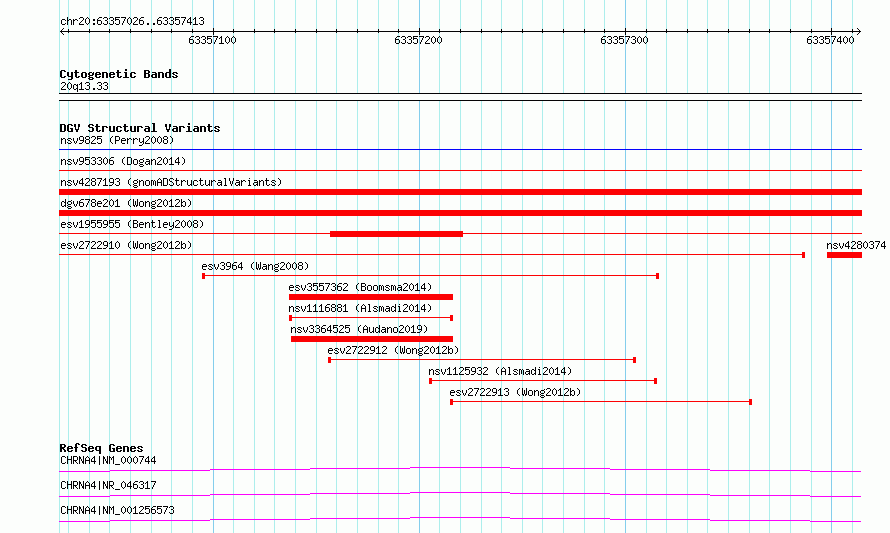The height and width of the screenshot is (533, 890).
Task: Click the chr20:63357026..63357413 coordinate label
Action: click(132, 22)
